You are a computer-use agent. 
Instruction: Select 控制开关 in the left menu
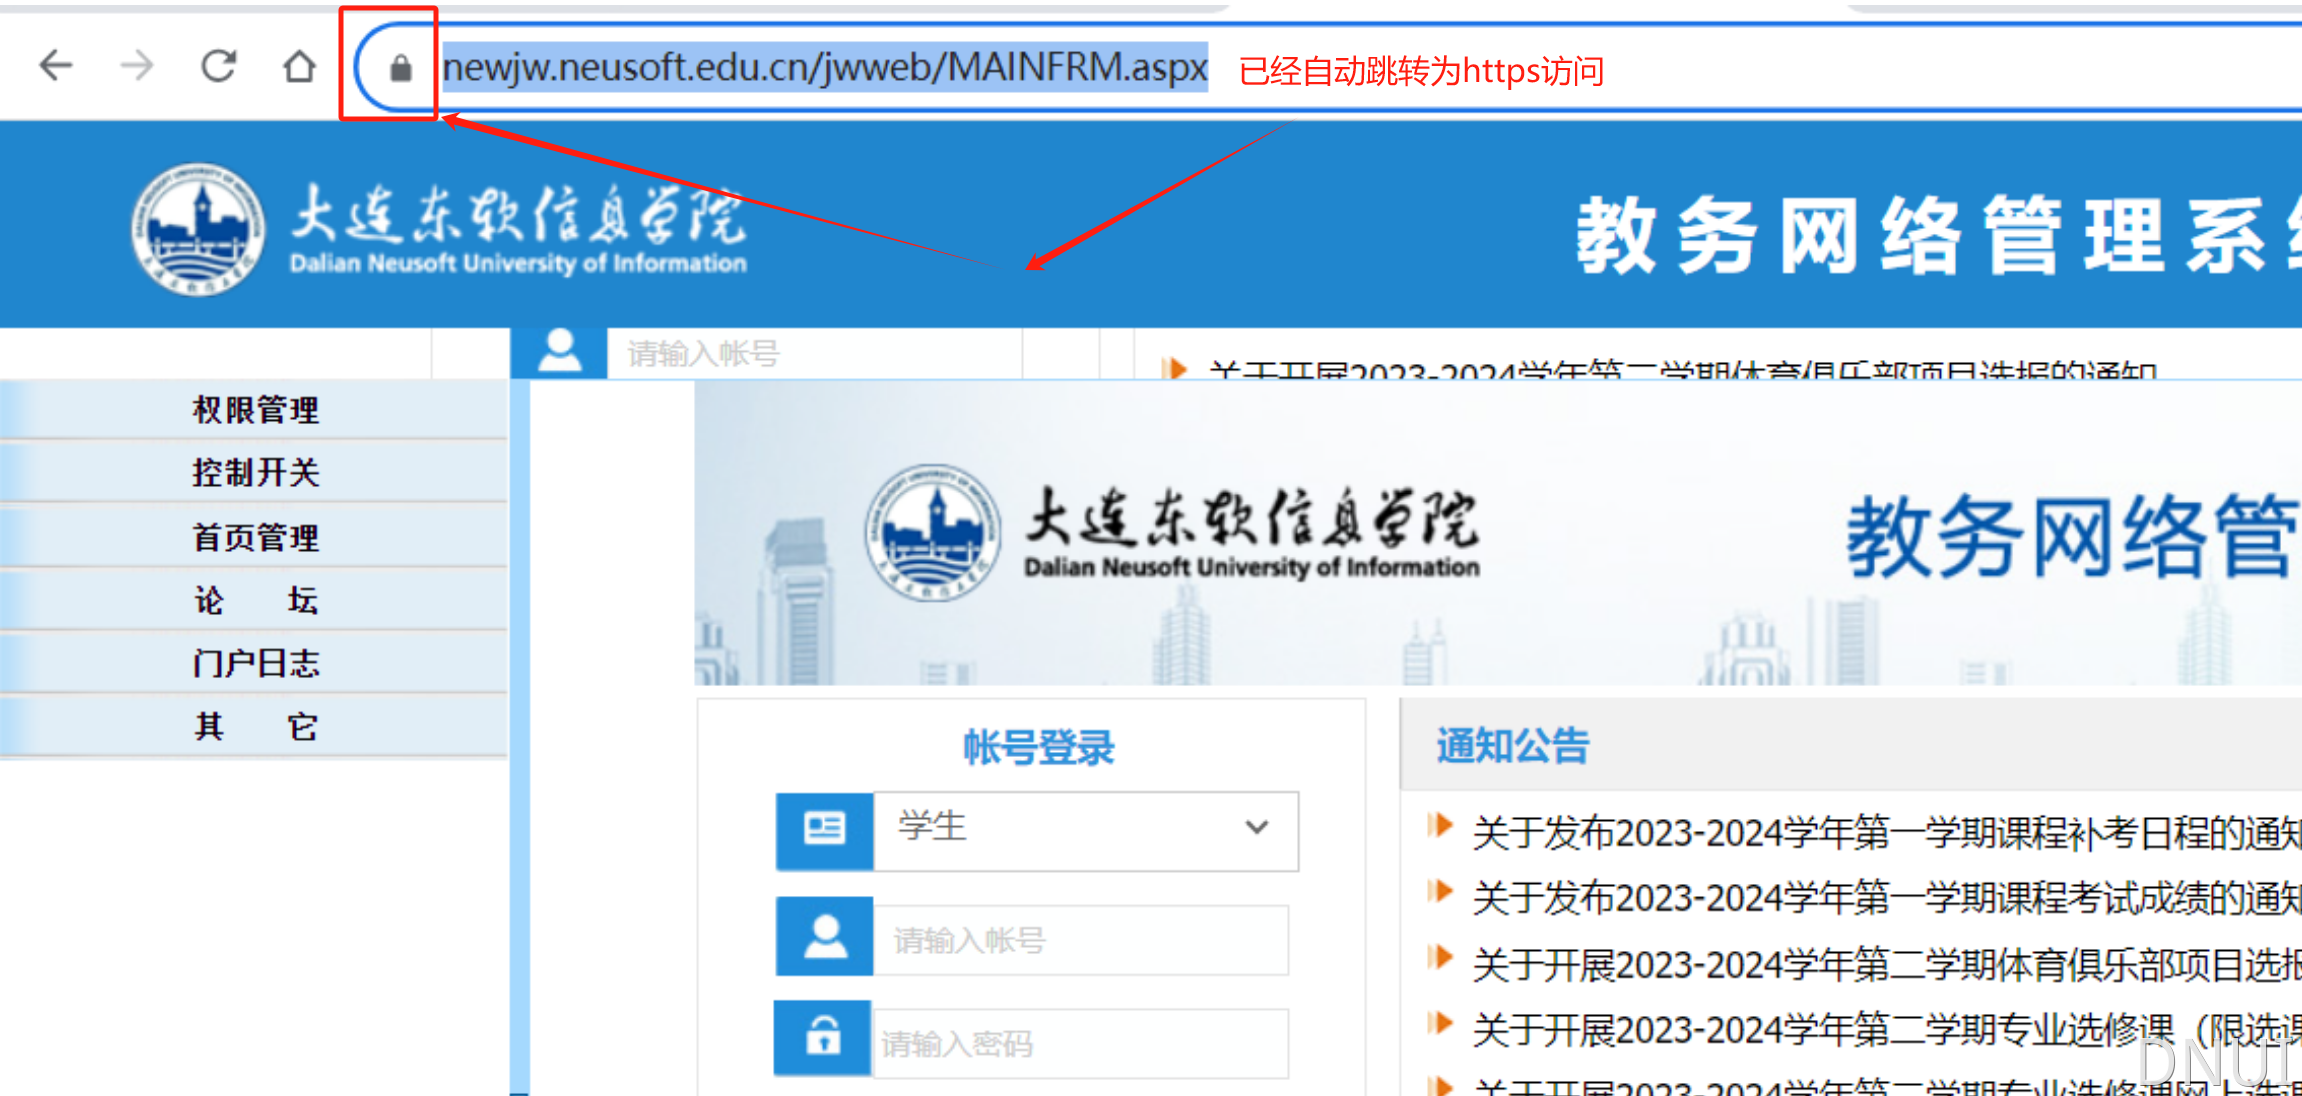click(255, 472)
